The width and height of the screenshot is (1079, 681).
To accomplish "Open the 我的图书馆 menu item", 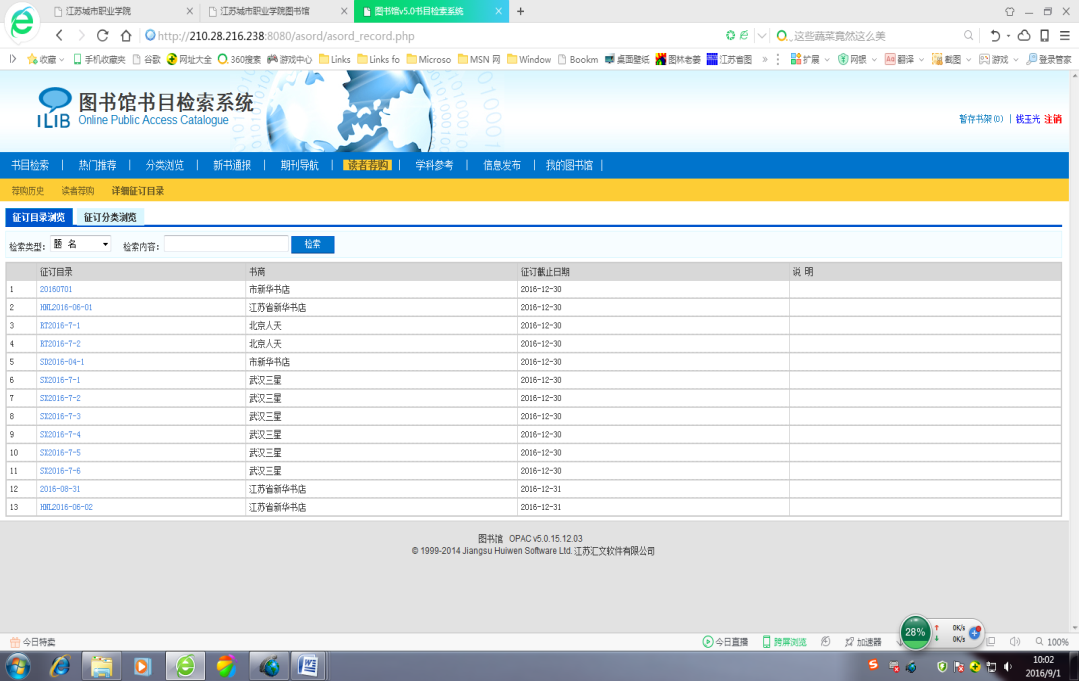I will [569, 165].
